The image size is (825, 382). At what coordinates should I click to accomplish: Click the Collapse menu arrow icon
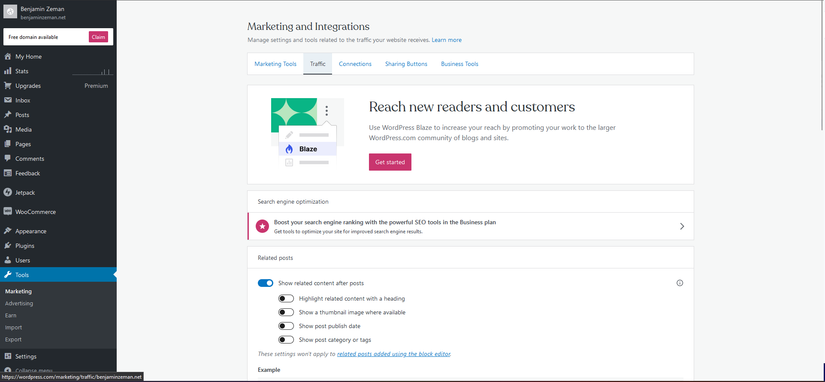(7, 370)
